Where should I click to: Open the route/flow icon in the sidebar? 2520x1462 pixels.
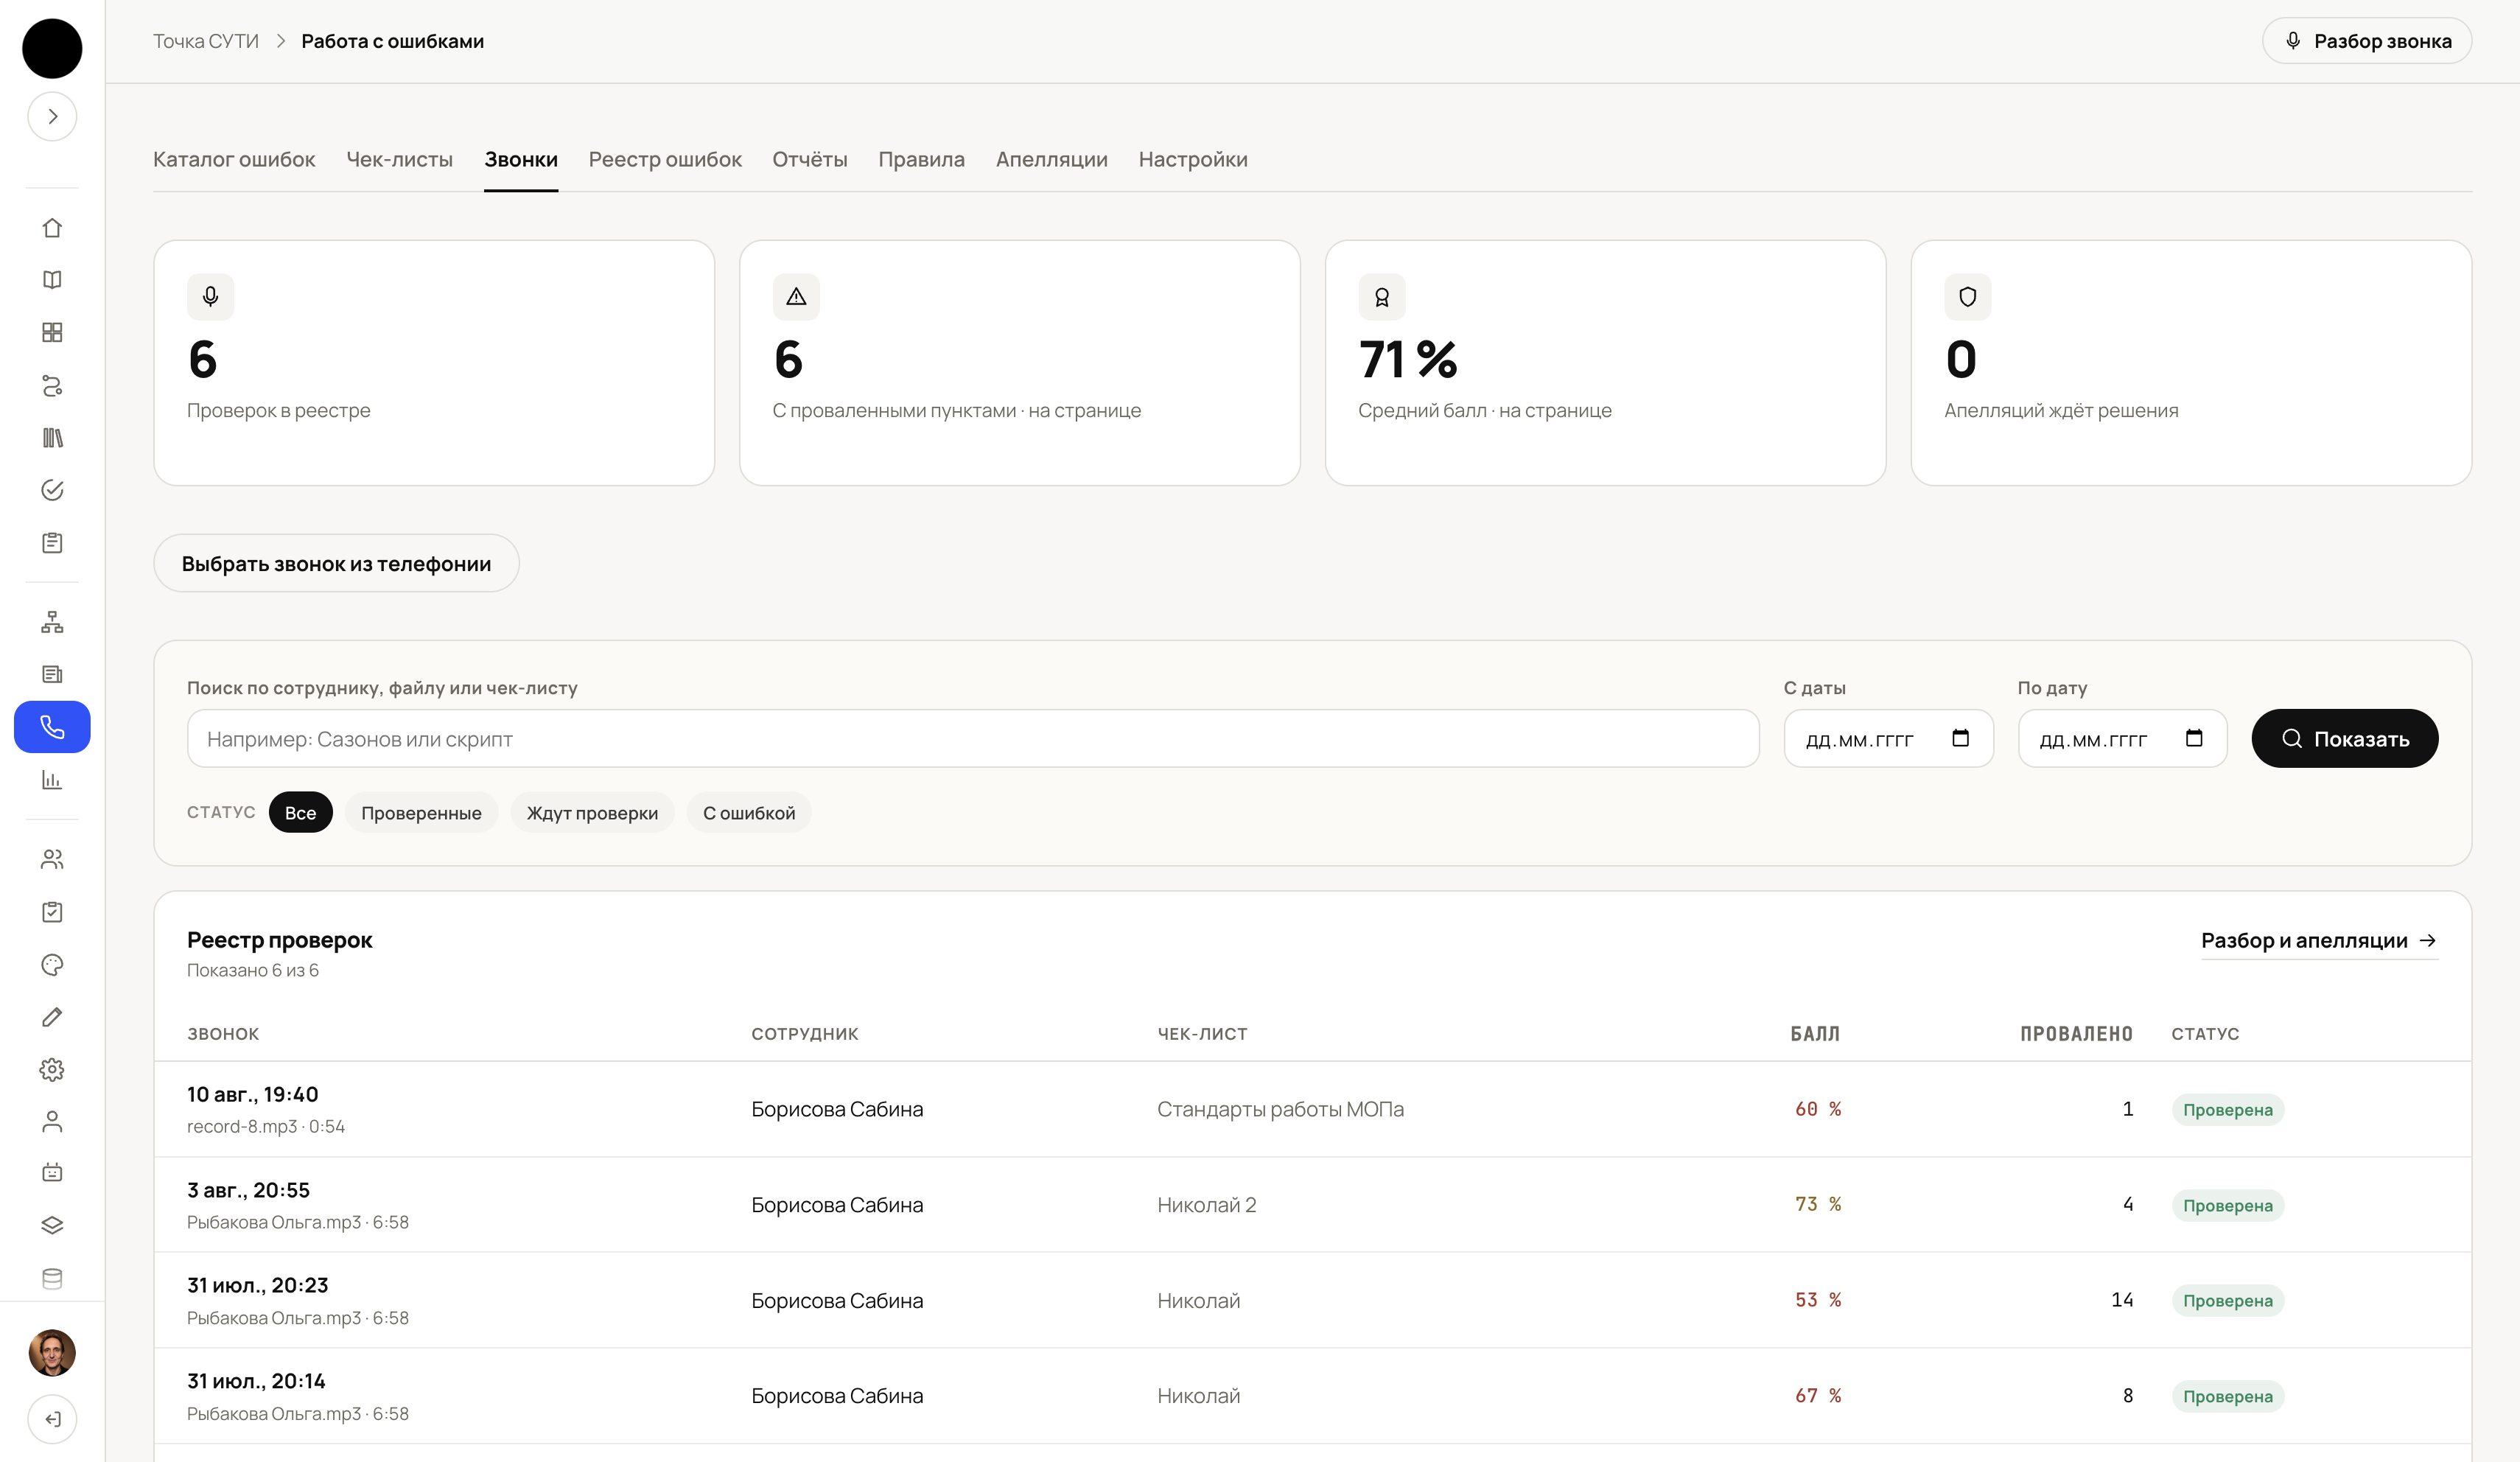52,385
